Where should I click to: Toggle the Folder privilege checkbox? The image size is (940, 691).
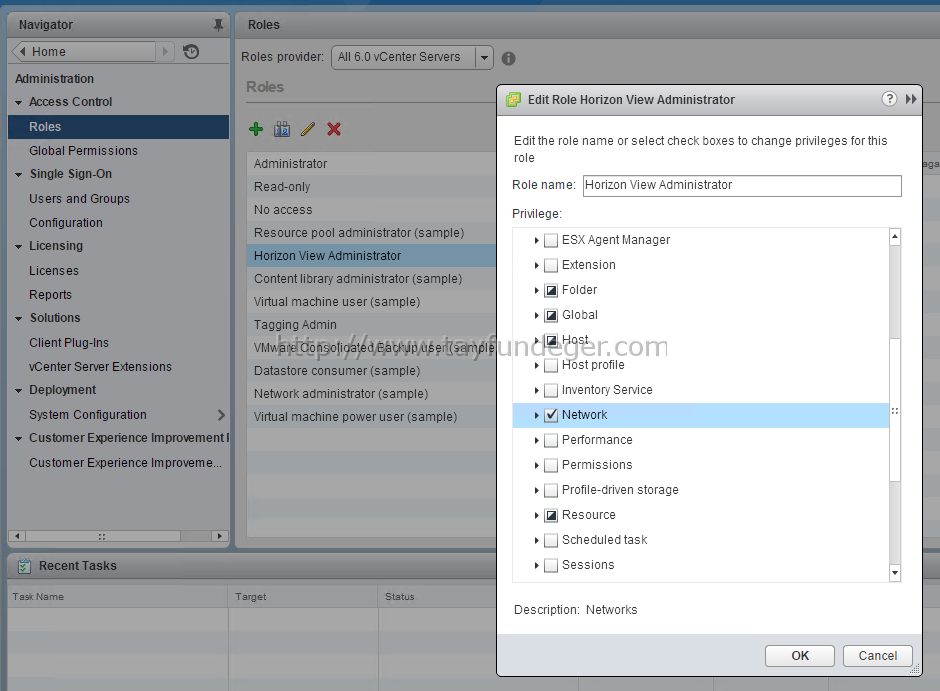[x=550, y=291]
